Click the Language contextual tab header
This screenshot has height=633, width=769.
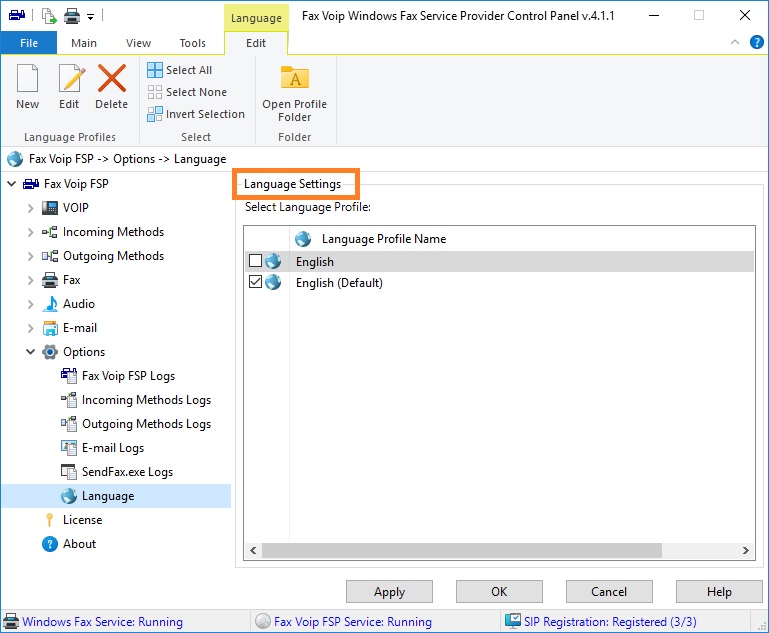(256, 18)
